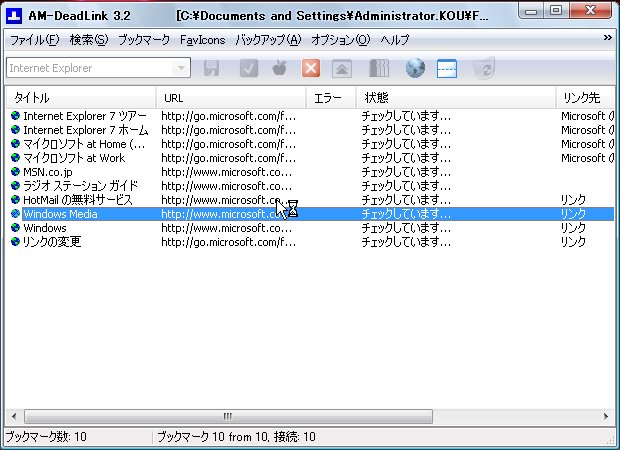Click globe icon of MSN.co.jp row

coord(15,172)
